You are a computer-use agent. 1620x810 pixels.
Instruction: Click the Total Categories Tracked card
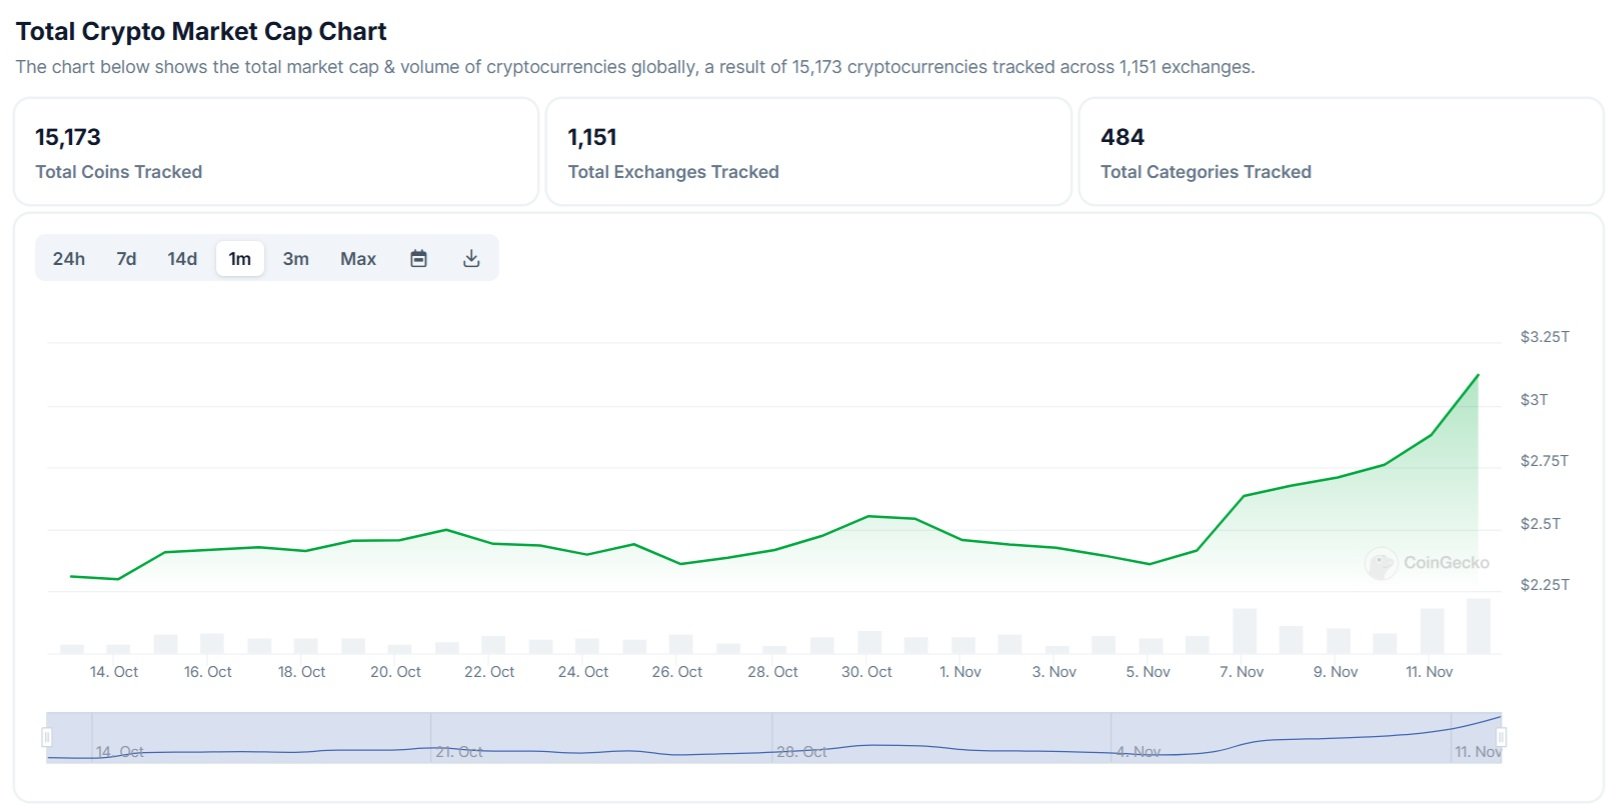pos(1341,152)
